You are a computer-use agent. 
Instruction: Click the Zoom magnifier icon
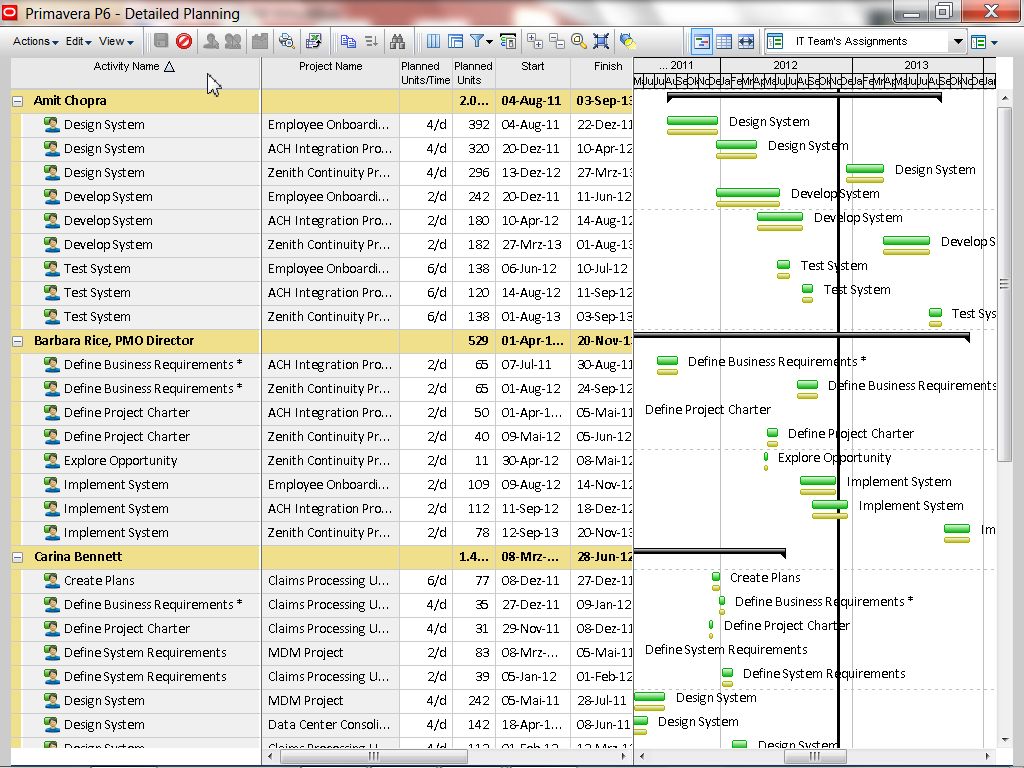pyautogui.click(x=579, y=41)
